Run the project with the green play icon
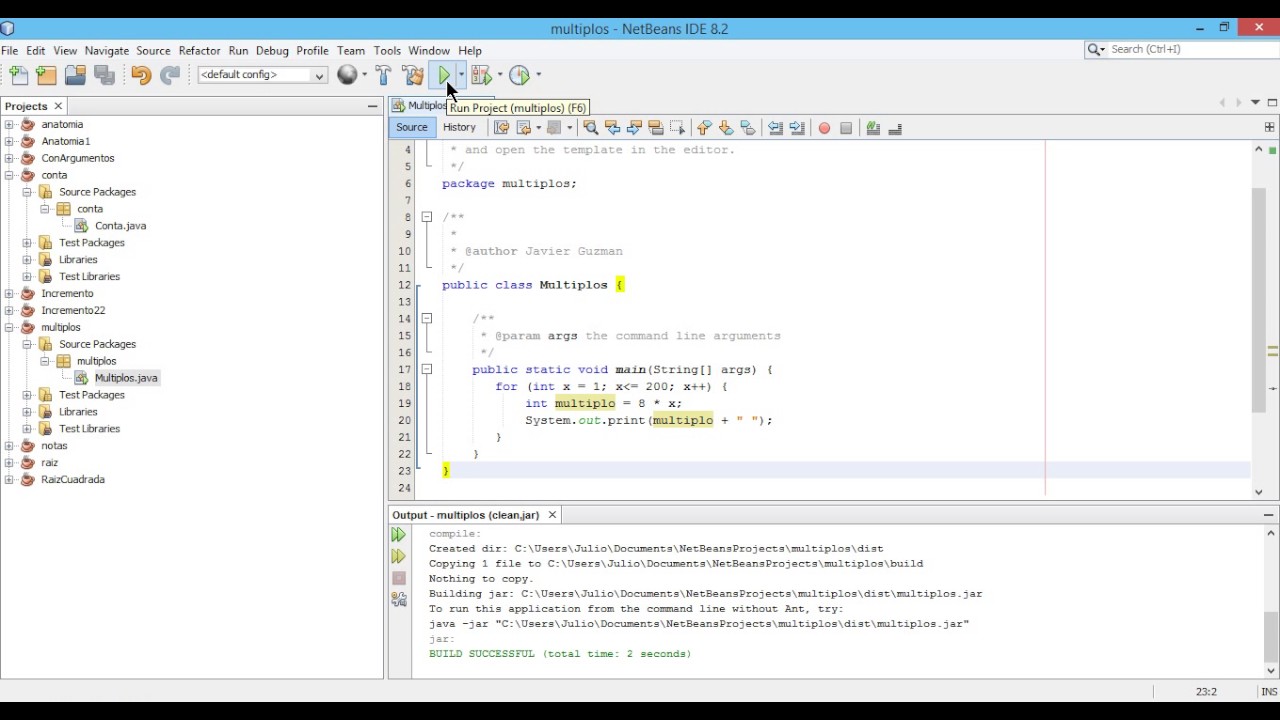The height and width of the screenshot is (720, 1280). click(x=444, y=75)
